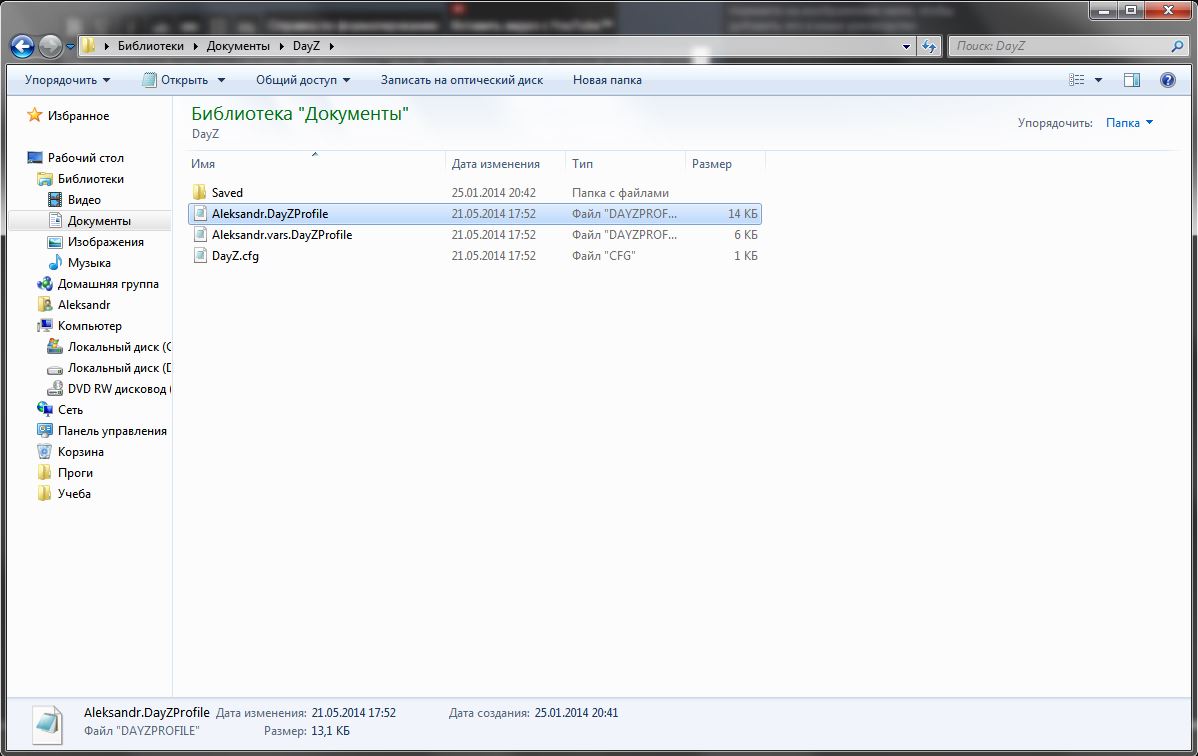The image size is (1198, 756).
Task: Click the folder icon in the address bar
Action: (89, 46)
